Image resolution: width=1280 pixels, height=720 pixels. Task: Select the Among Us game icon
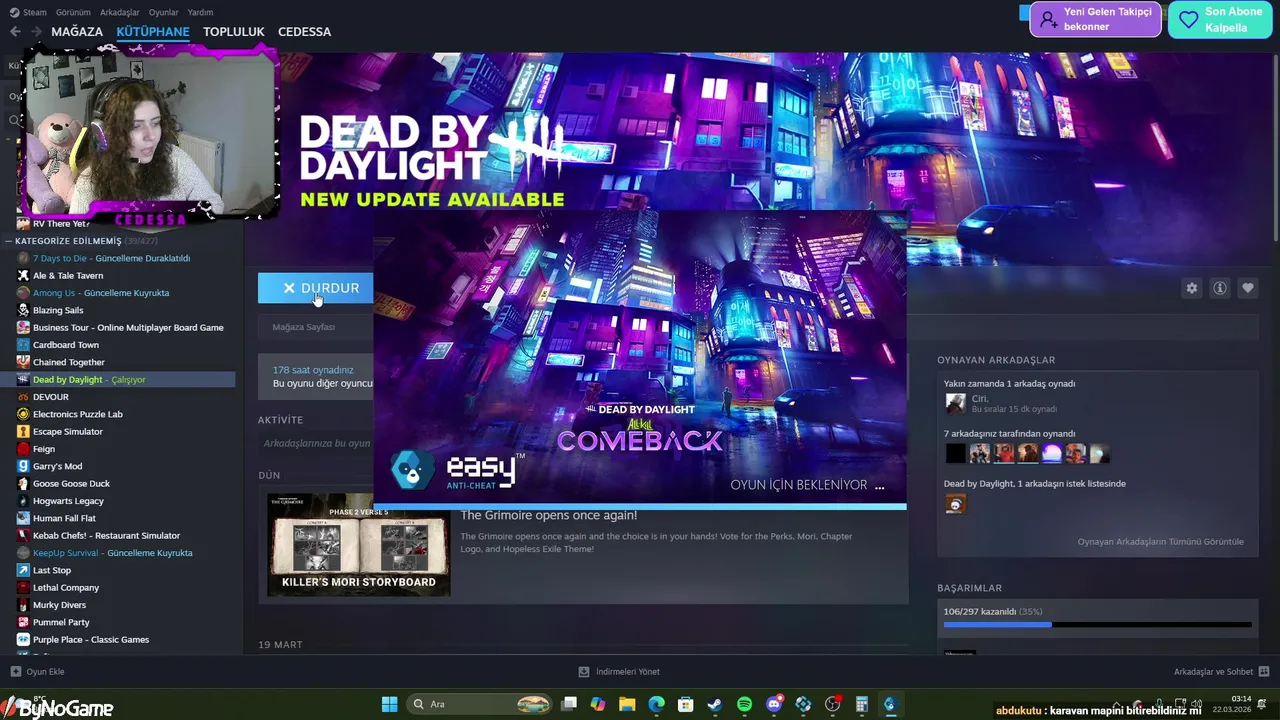pos(24,293)
